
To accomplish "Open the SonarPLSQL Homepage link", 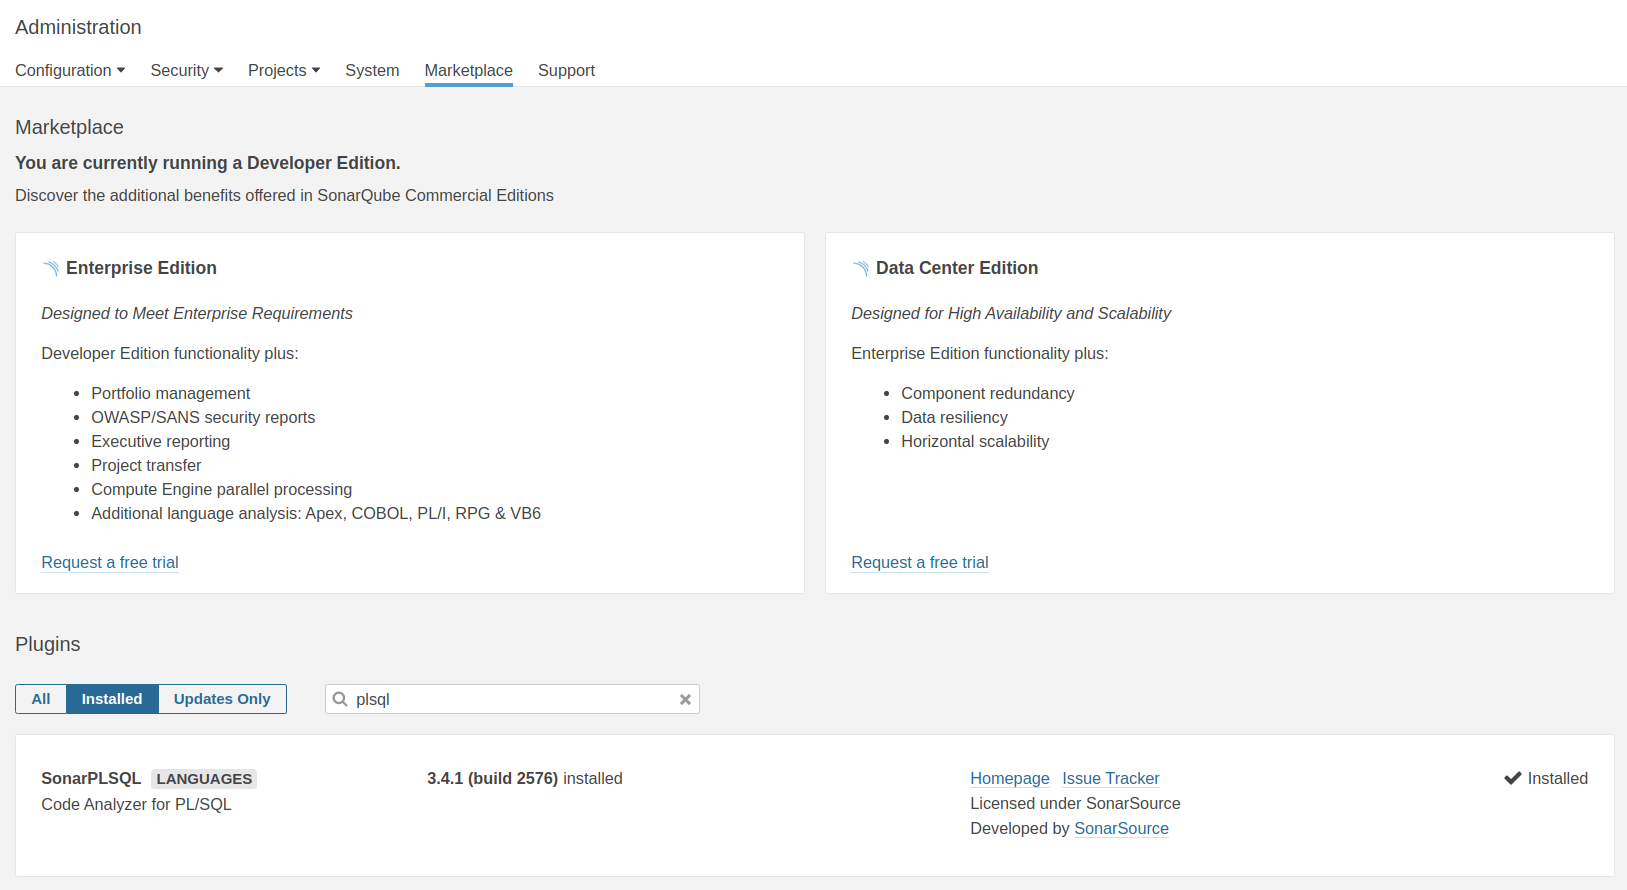I will coord(1010,778).
